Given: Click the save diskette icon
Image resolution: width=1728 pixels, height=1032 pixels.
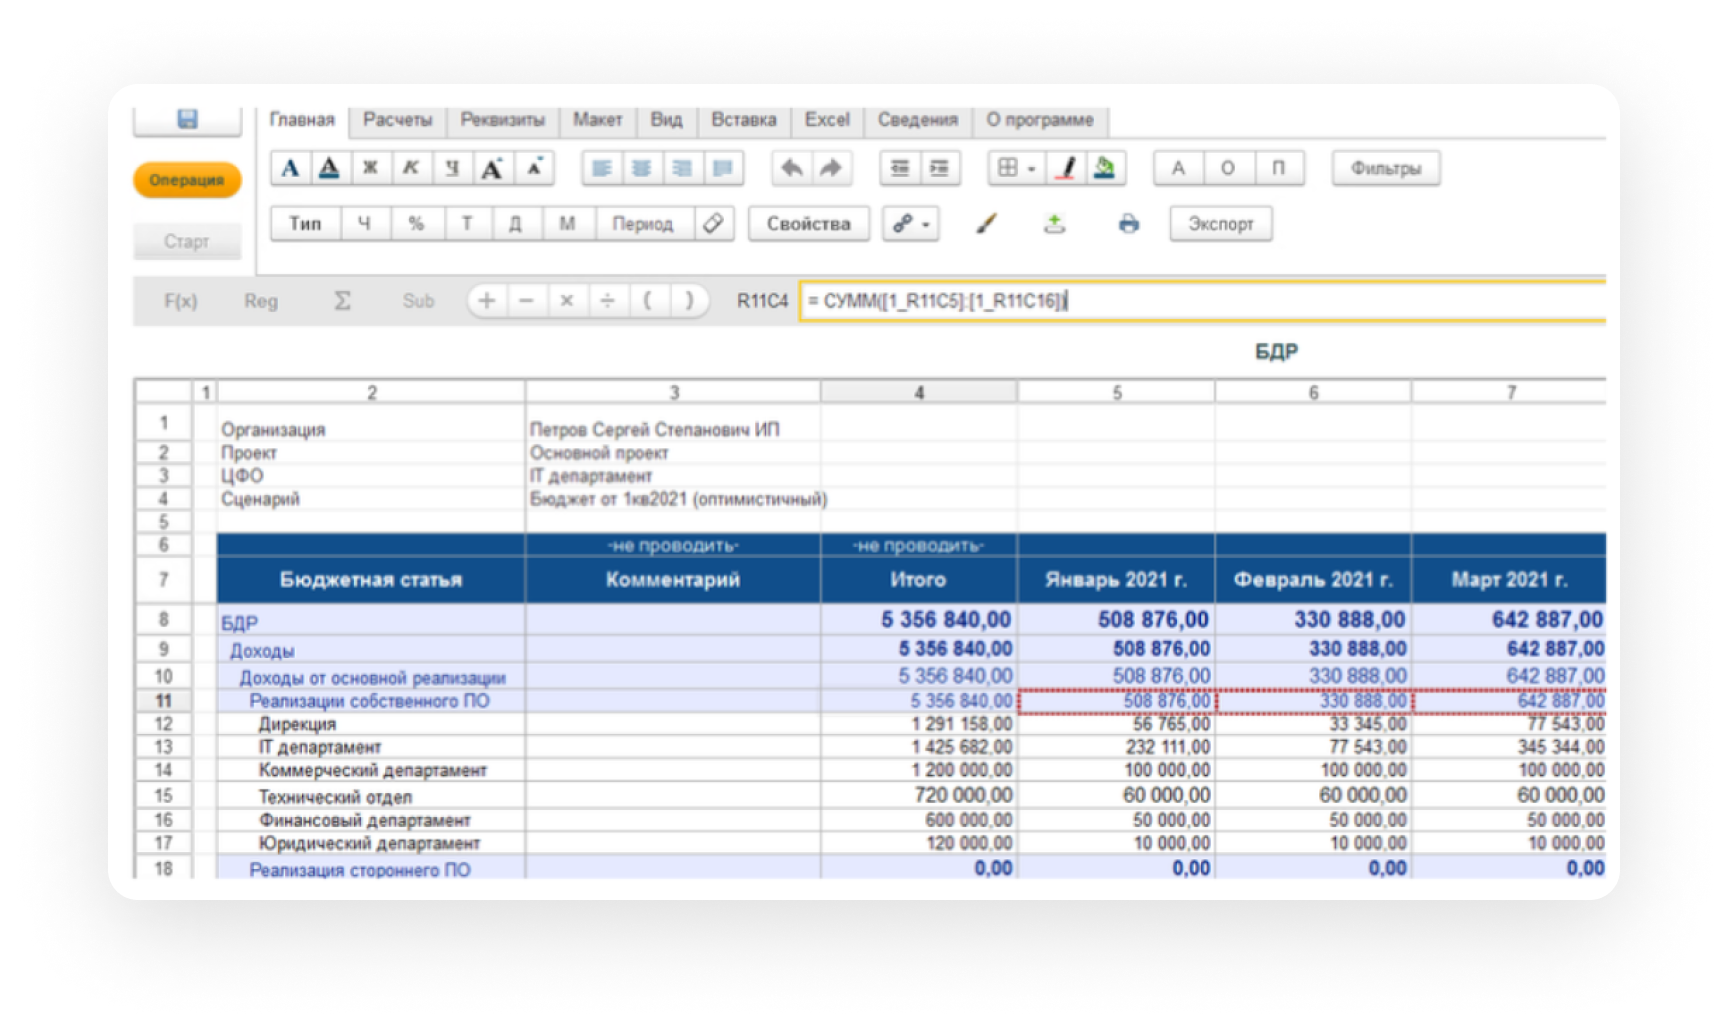Looking at the screenshot, I should 187,120.
